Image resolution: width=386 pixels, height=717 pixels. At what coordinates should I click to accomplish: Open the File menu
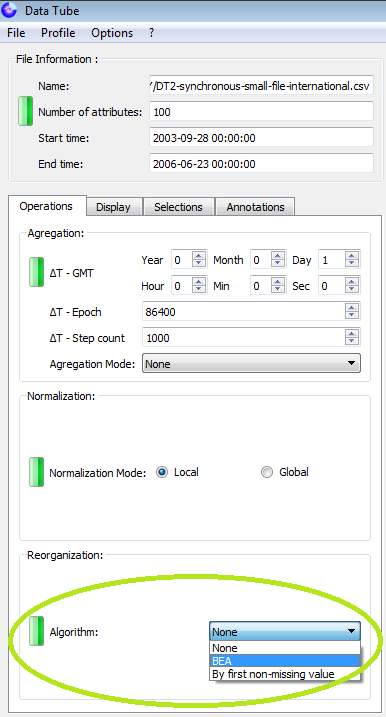click(16, 33)
